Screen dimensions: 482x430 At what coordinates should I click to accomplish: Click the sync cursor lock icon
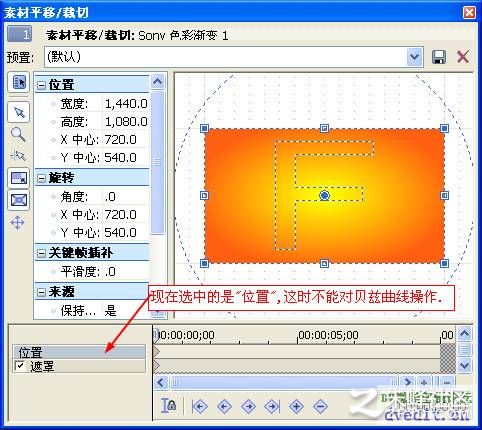(x=169, y=406)
